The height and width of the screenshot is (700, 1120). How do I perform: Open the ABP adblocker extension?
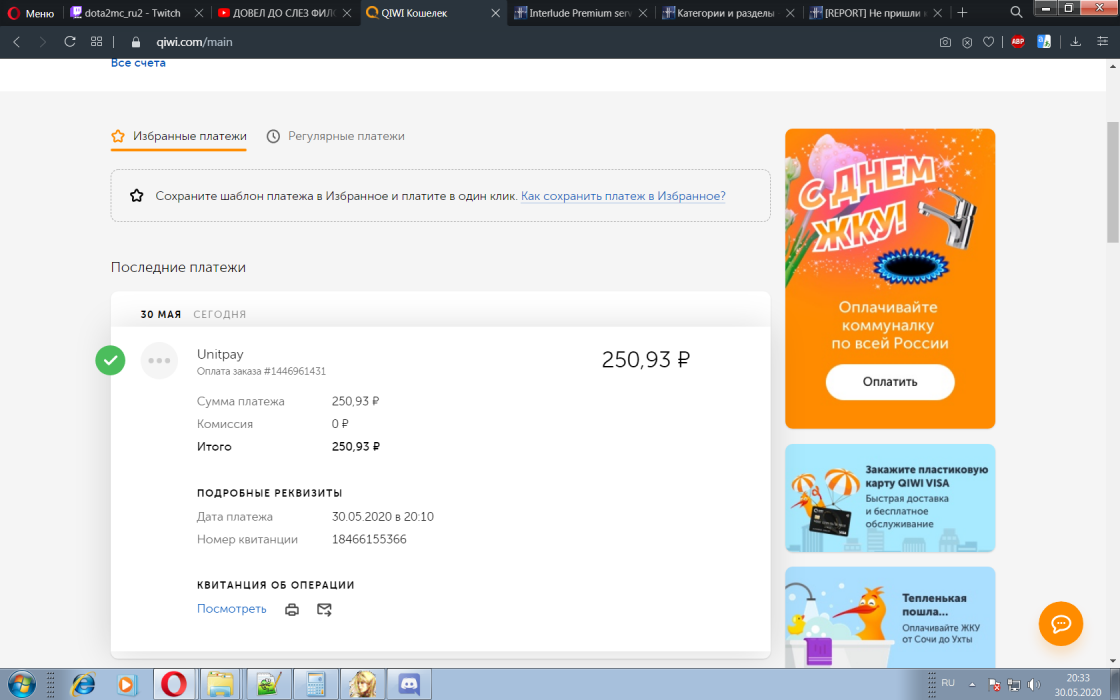[1017, 42]
